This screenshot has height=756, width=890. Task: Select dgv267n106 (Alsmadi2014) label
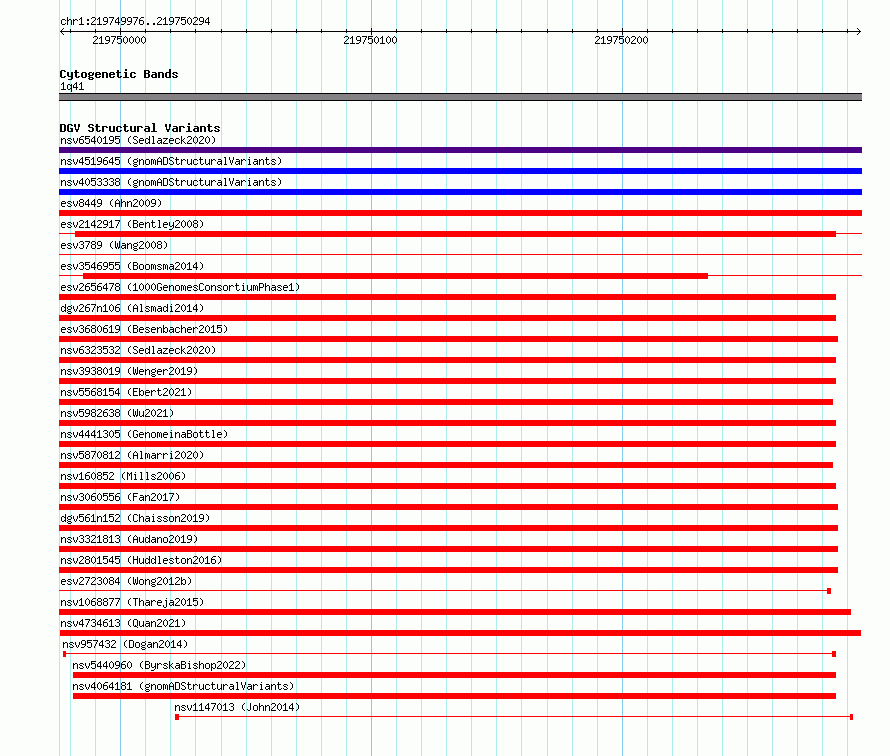point(132,308)
